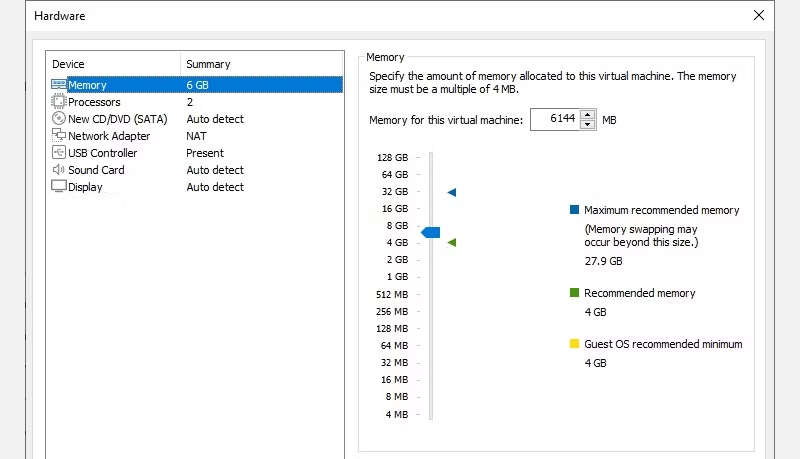This screenshot has width=800, height=459.
Task: Select the USB Controller icon
Action: 58,153
